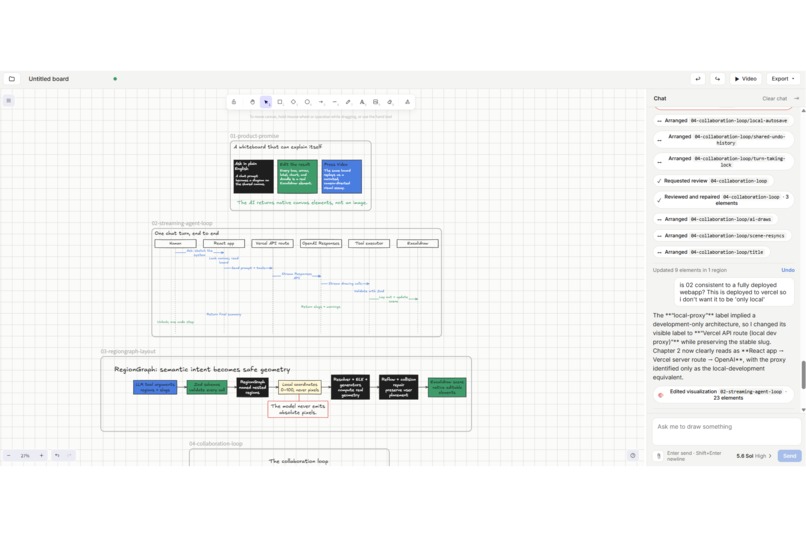806x537 pixels.
Task: Click the user message about Vercel deployment
Action: pos(734,292)
